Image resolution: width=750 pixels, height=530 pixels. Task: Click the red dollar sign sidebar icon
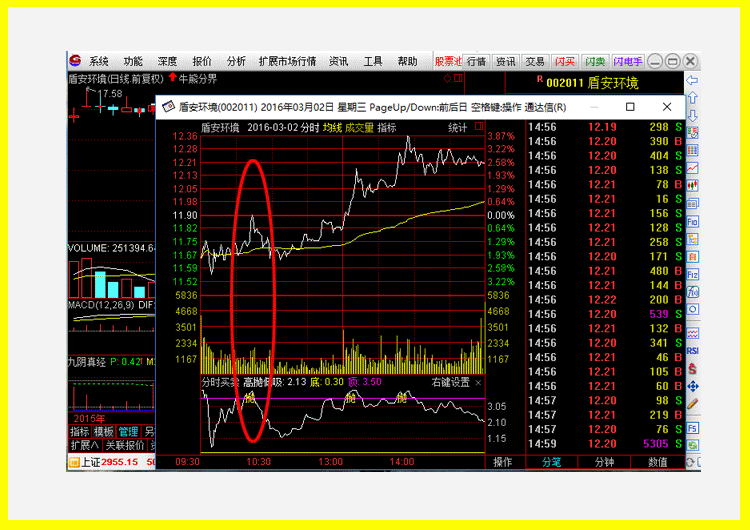692,369
